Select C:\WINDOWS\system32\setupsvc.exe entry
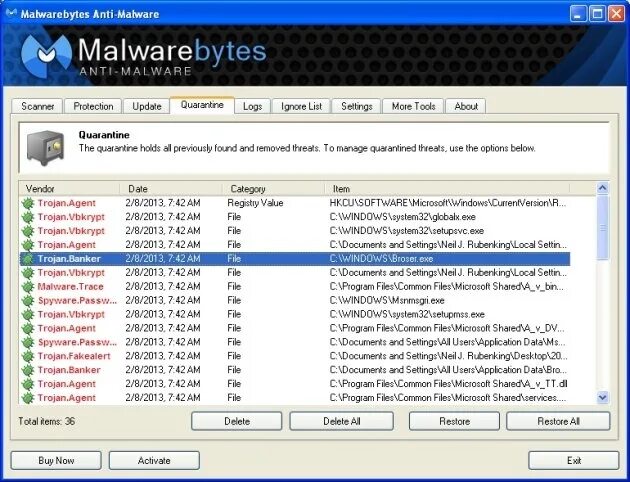This screenshot has width=630, height=482. pyautogui.click(x=407, y=231)
